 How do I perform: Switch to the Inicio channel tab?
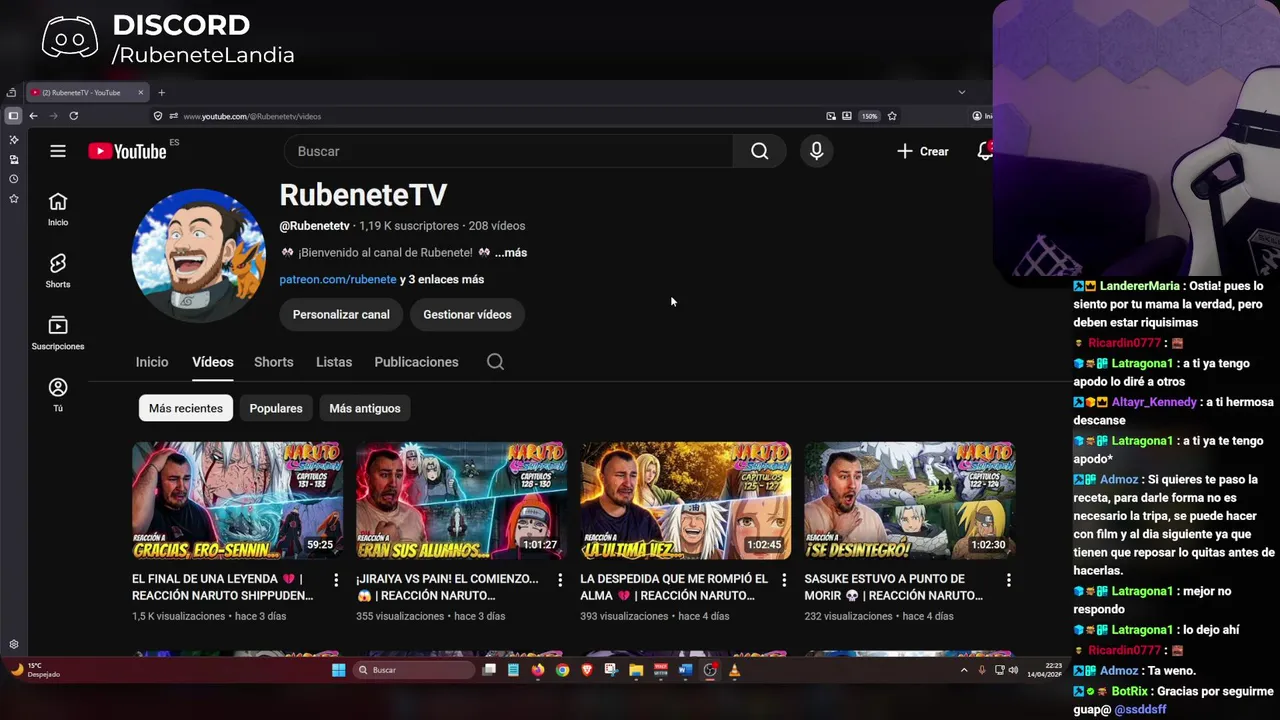tap(152, 362)
